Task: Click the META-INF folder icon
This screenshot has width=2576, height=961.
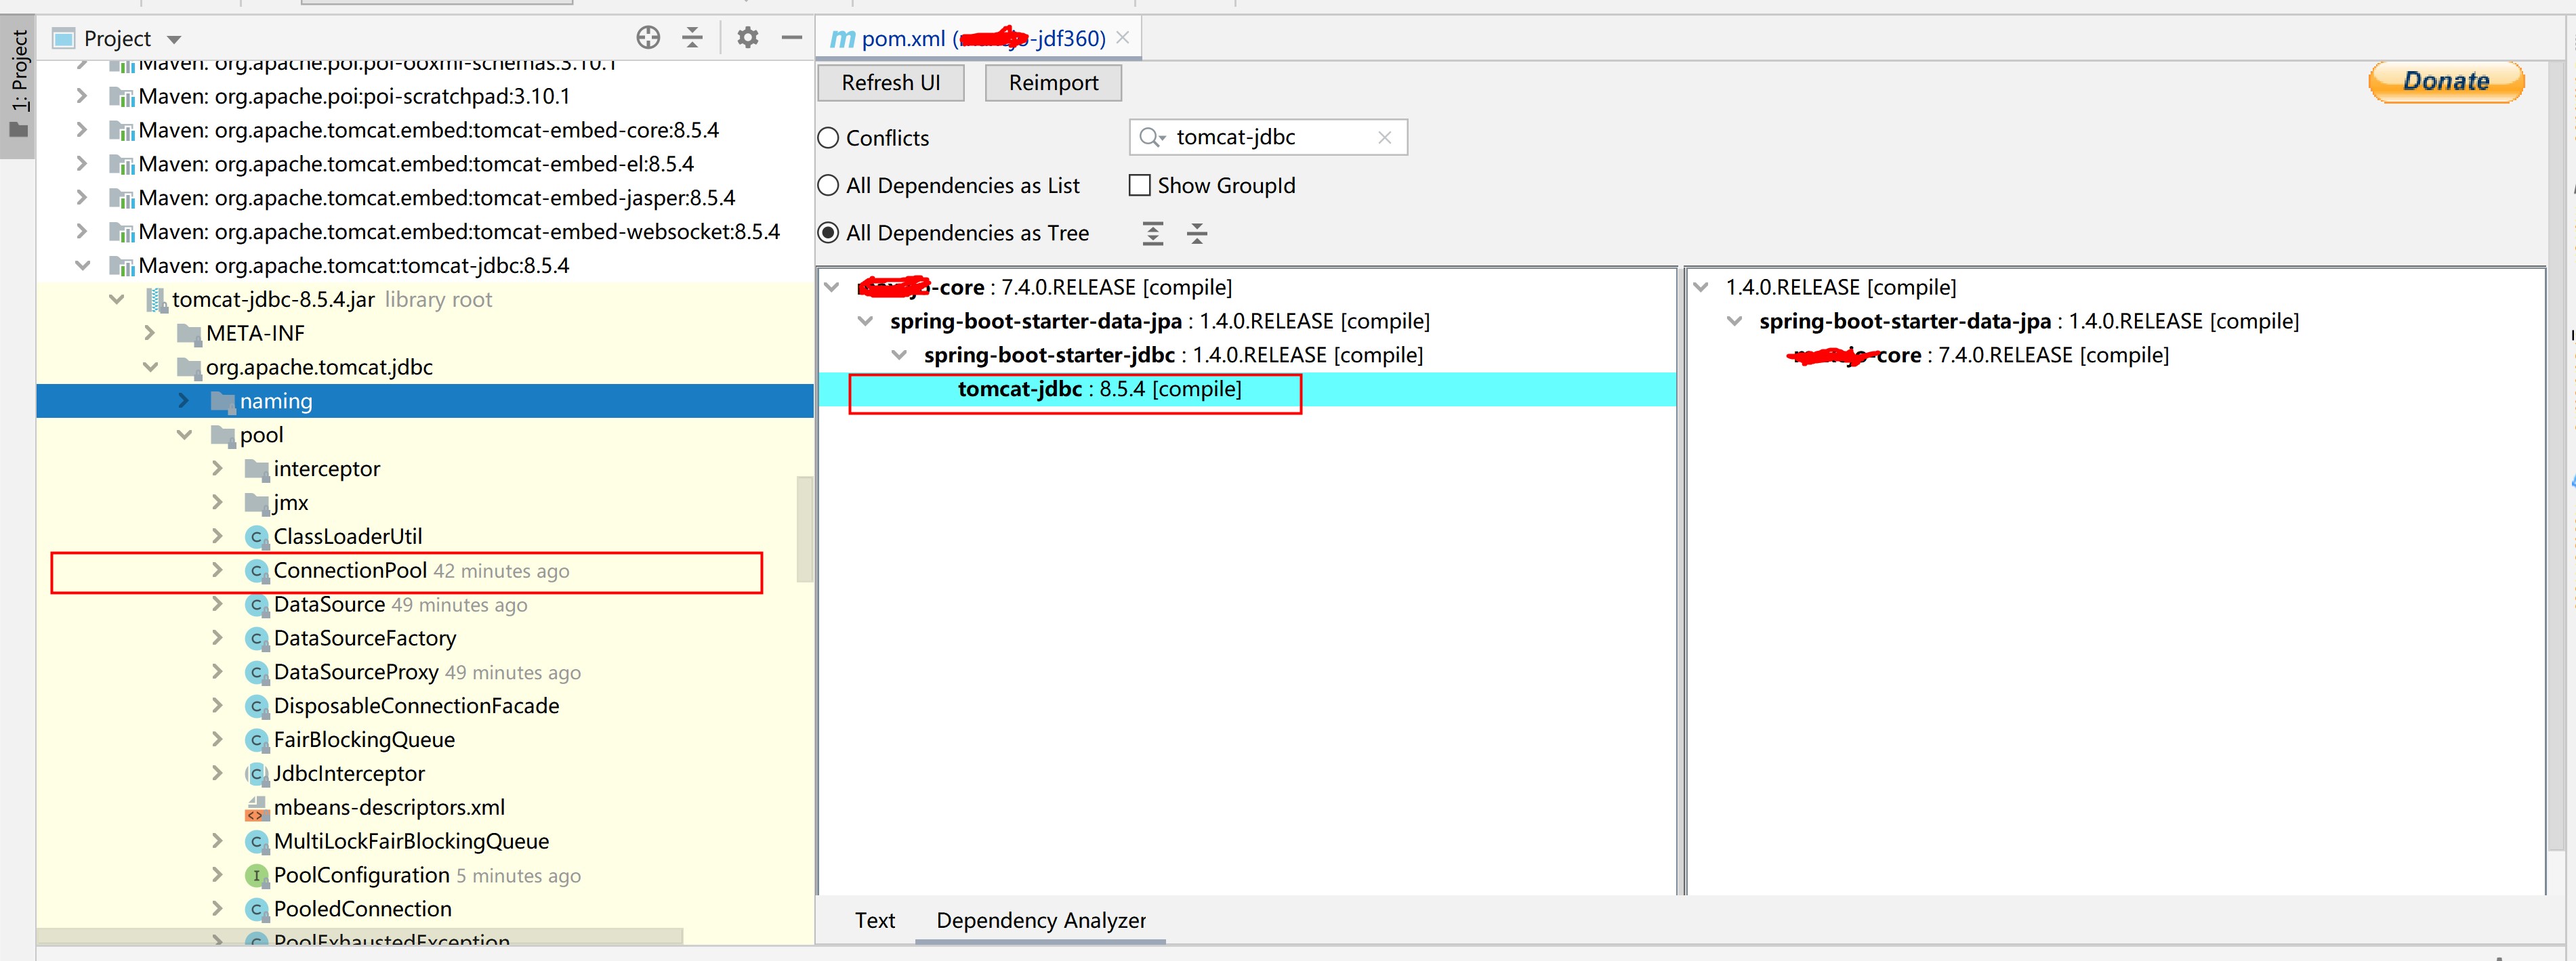Action: (x=188, y=334)
